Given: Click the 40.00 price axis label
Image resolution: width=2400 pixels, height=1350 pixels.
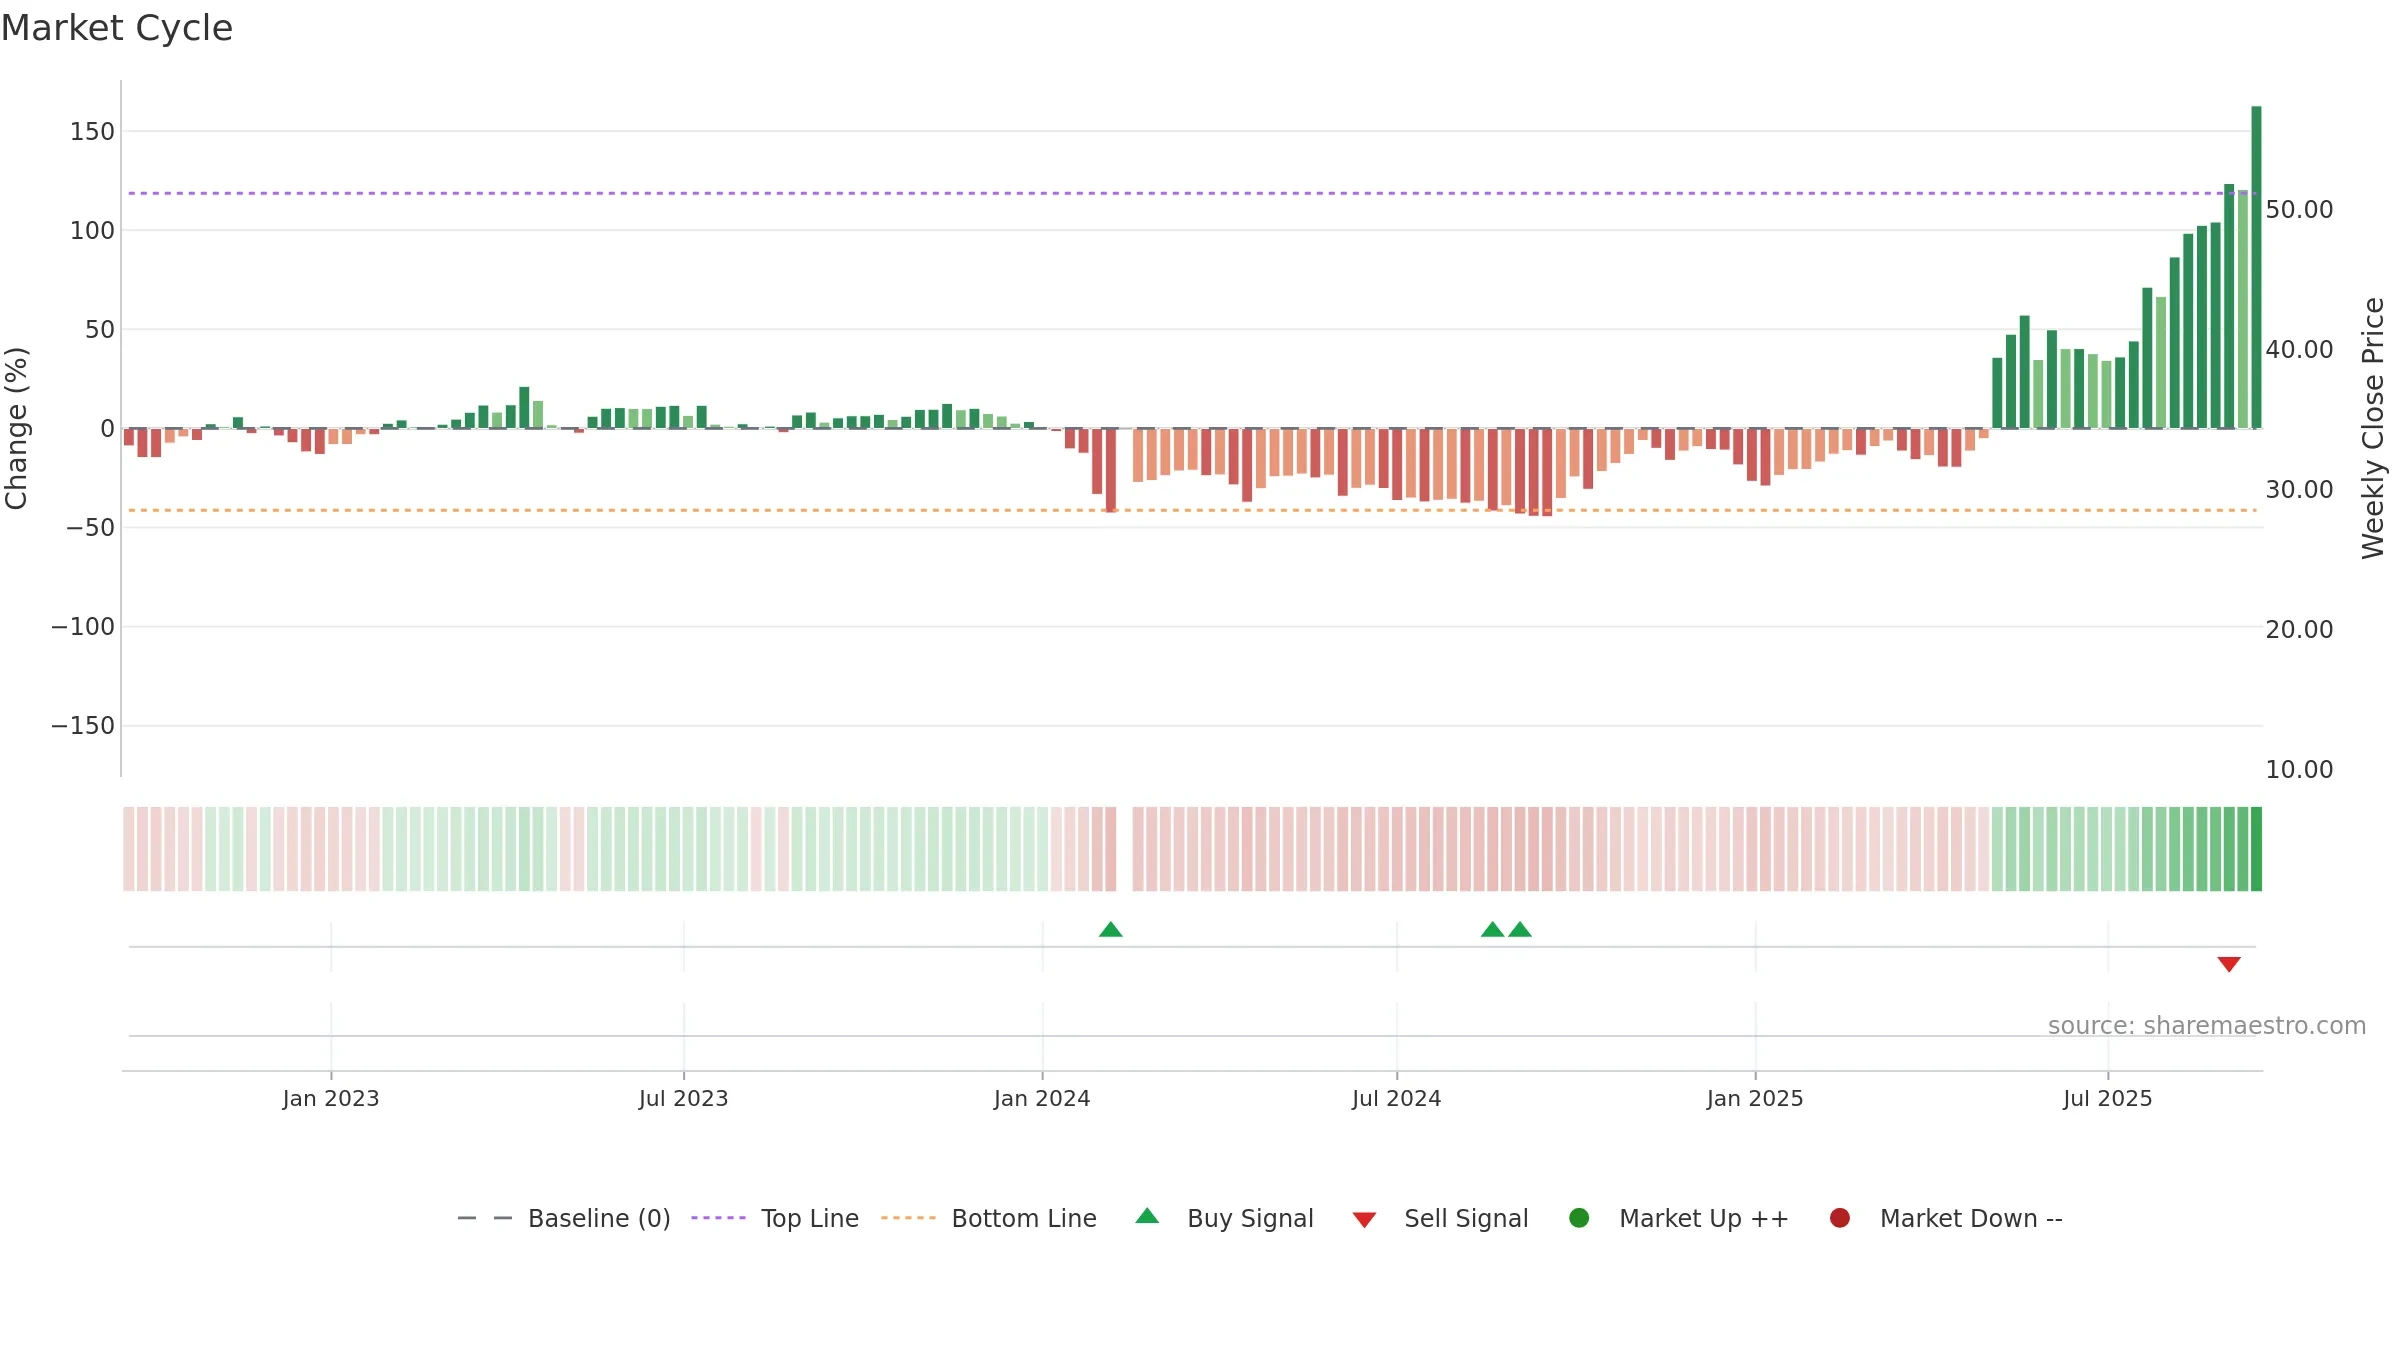Looking at the screenshot, I should (x=2299, y=350).
